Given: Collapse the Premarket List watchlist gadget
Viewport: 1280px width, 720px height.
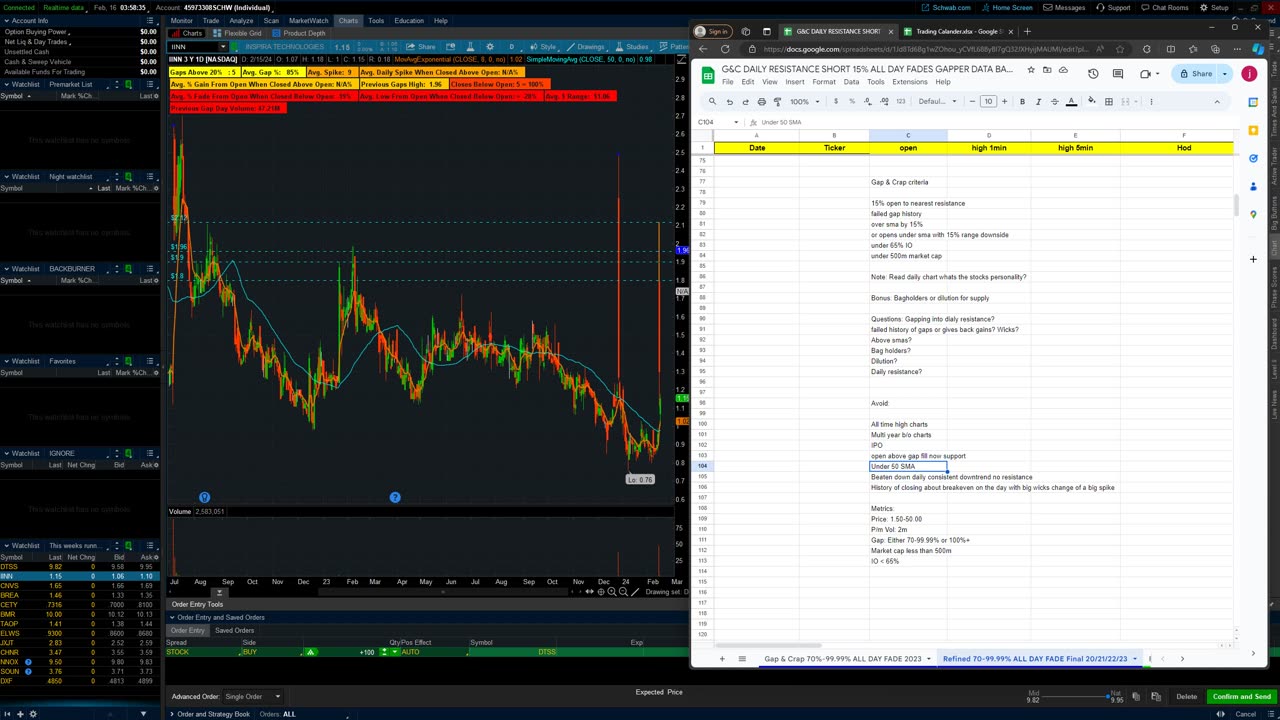Looking at the screenshot, I should pos(6,84).
